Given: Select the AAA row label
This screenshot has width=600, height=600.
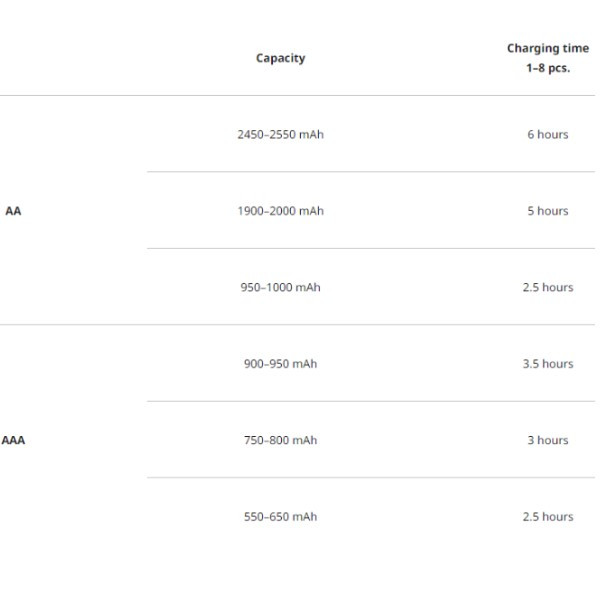Looking at the screenshot, I should 13,440.
